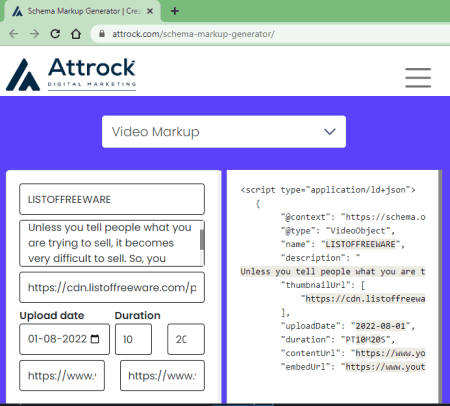Click the Upload date label
450x406 pixels.
(52, 315)
